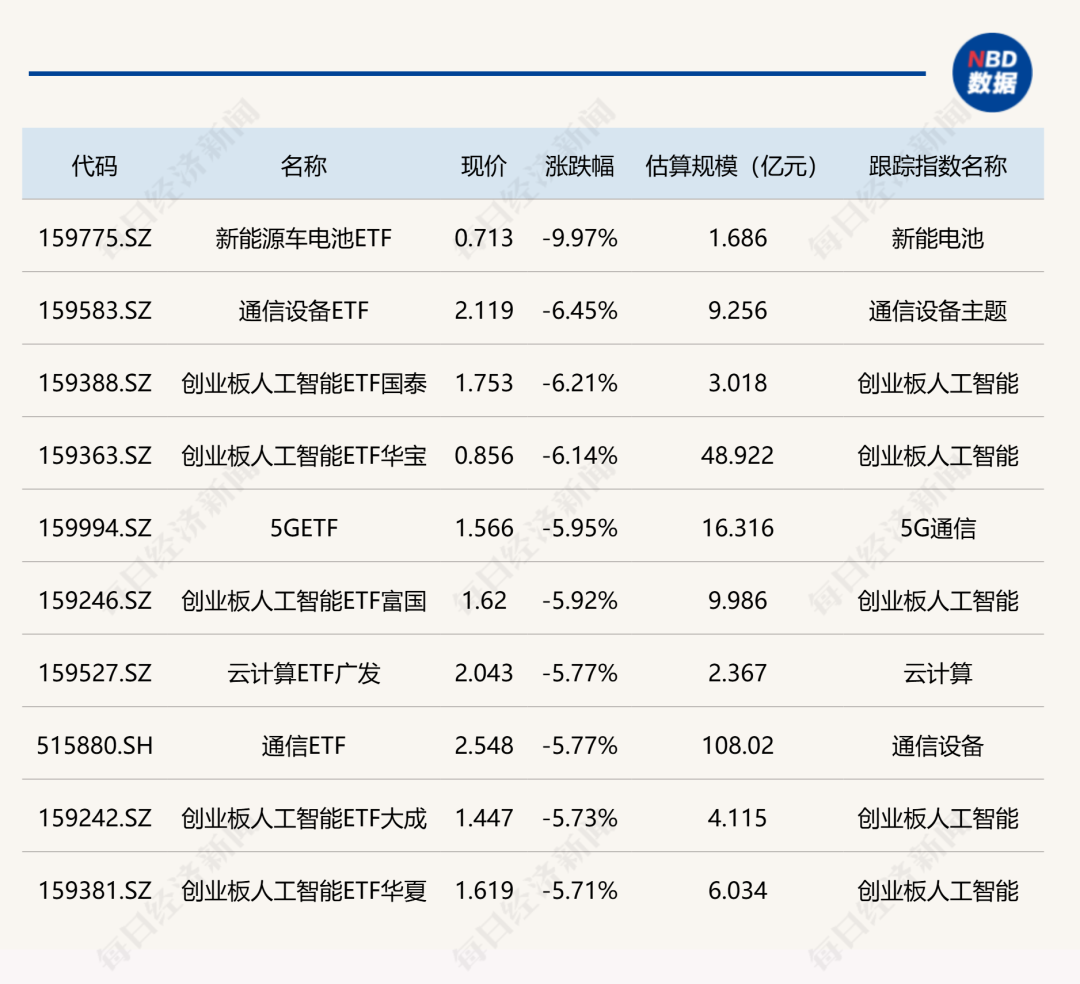Viewport: 1080px width, 984px height.
Task: Click the index name 通信设备 in 515880.SH row
Action: coord(937,746)
